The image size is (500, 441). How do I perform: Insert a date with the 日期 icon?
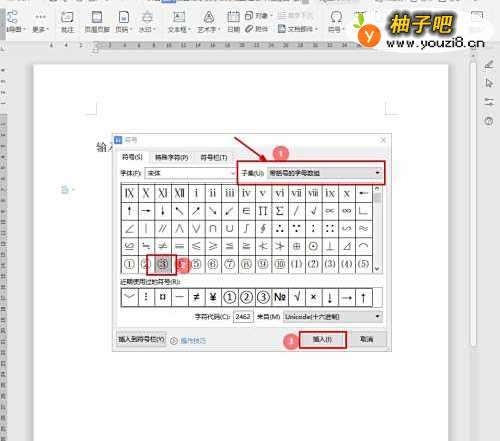pos(233,22)
